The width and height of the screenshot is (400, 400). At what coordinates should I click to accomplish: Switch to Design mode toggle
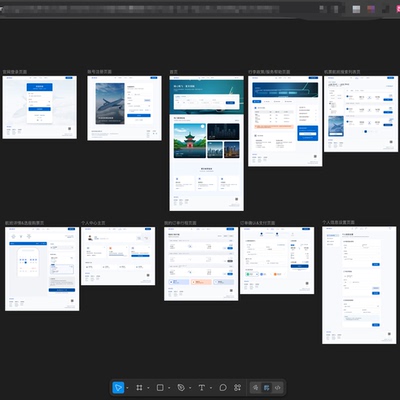click(267, 387)
